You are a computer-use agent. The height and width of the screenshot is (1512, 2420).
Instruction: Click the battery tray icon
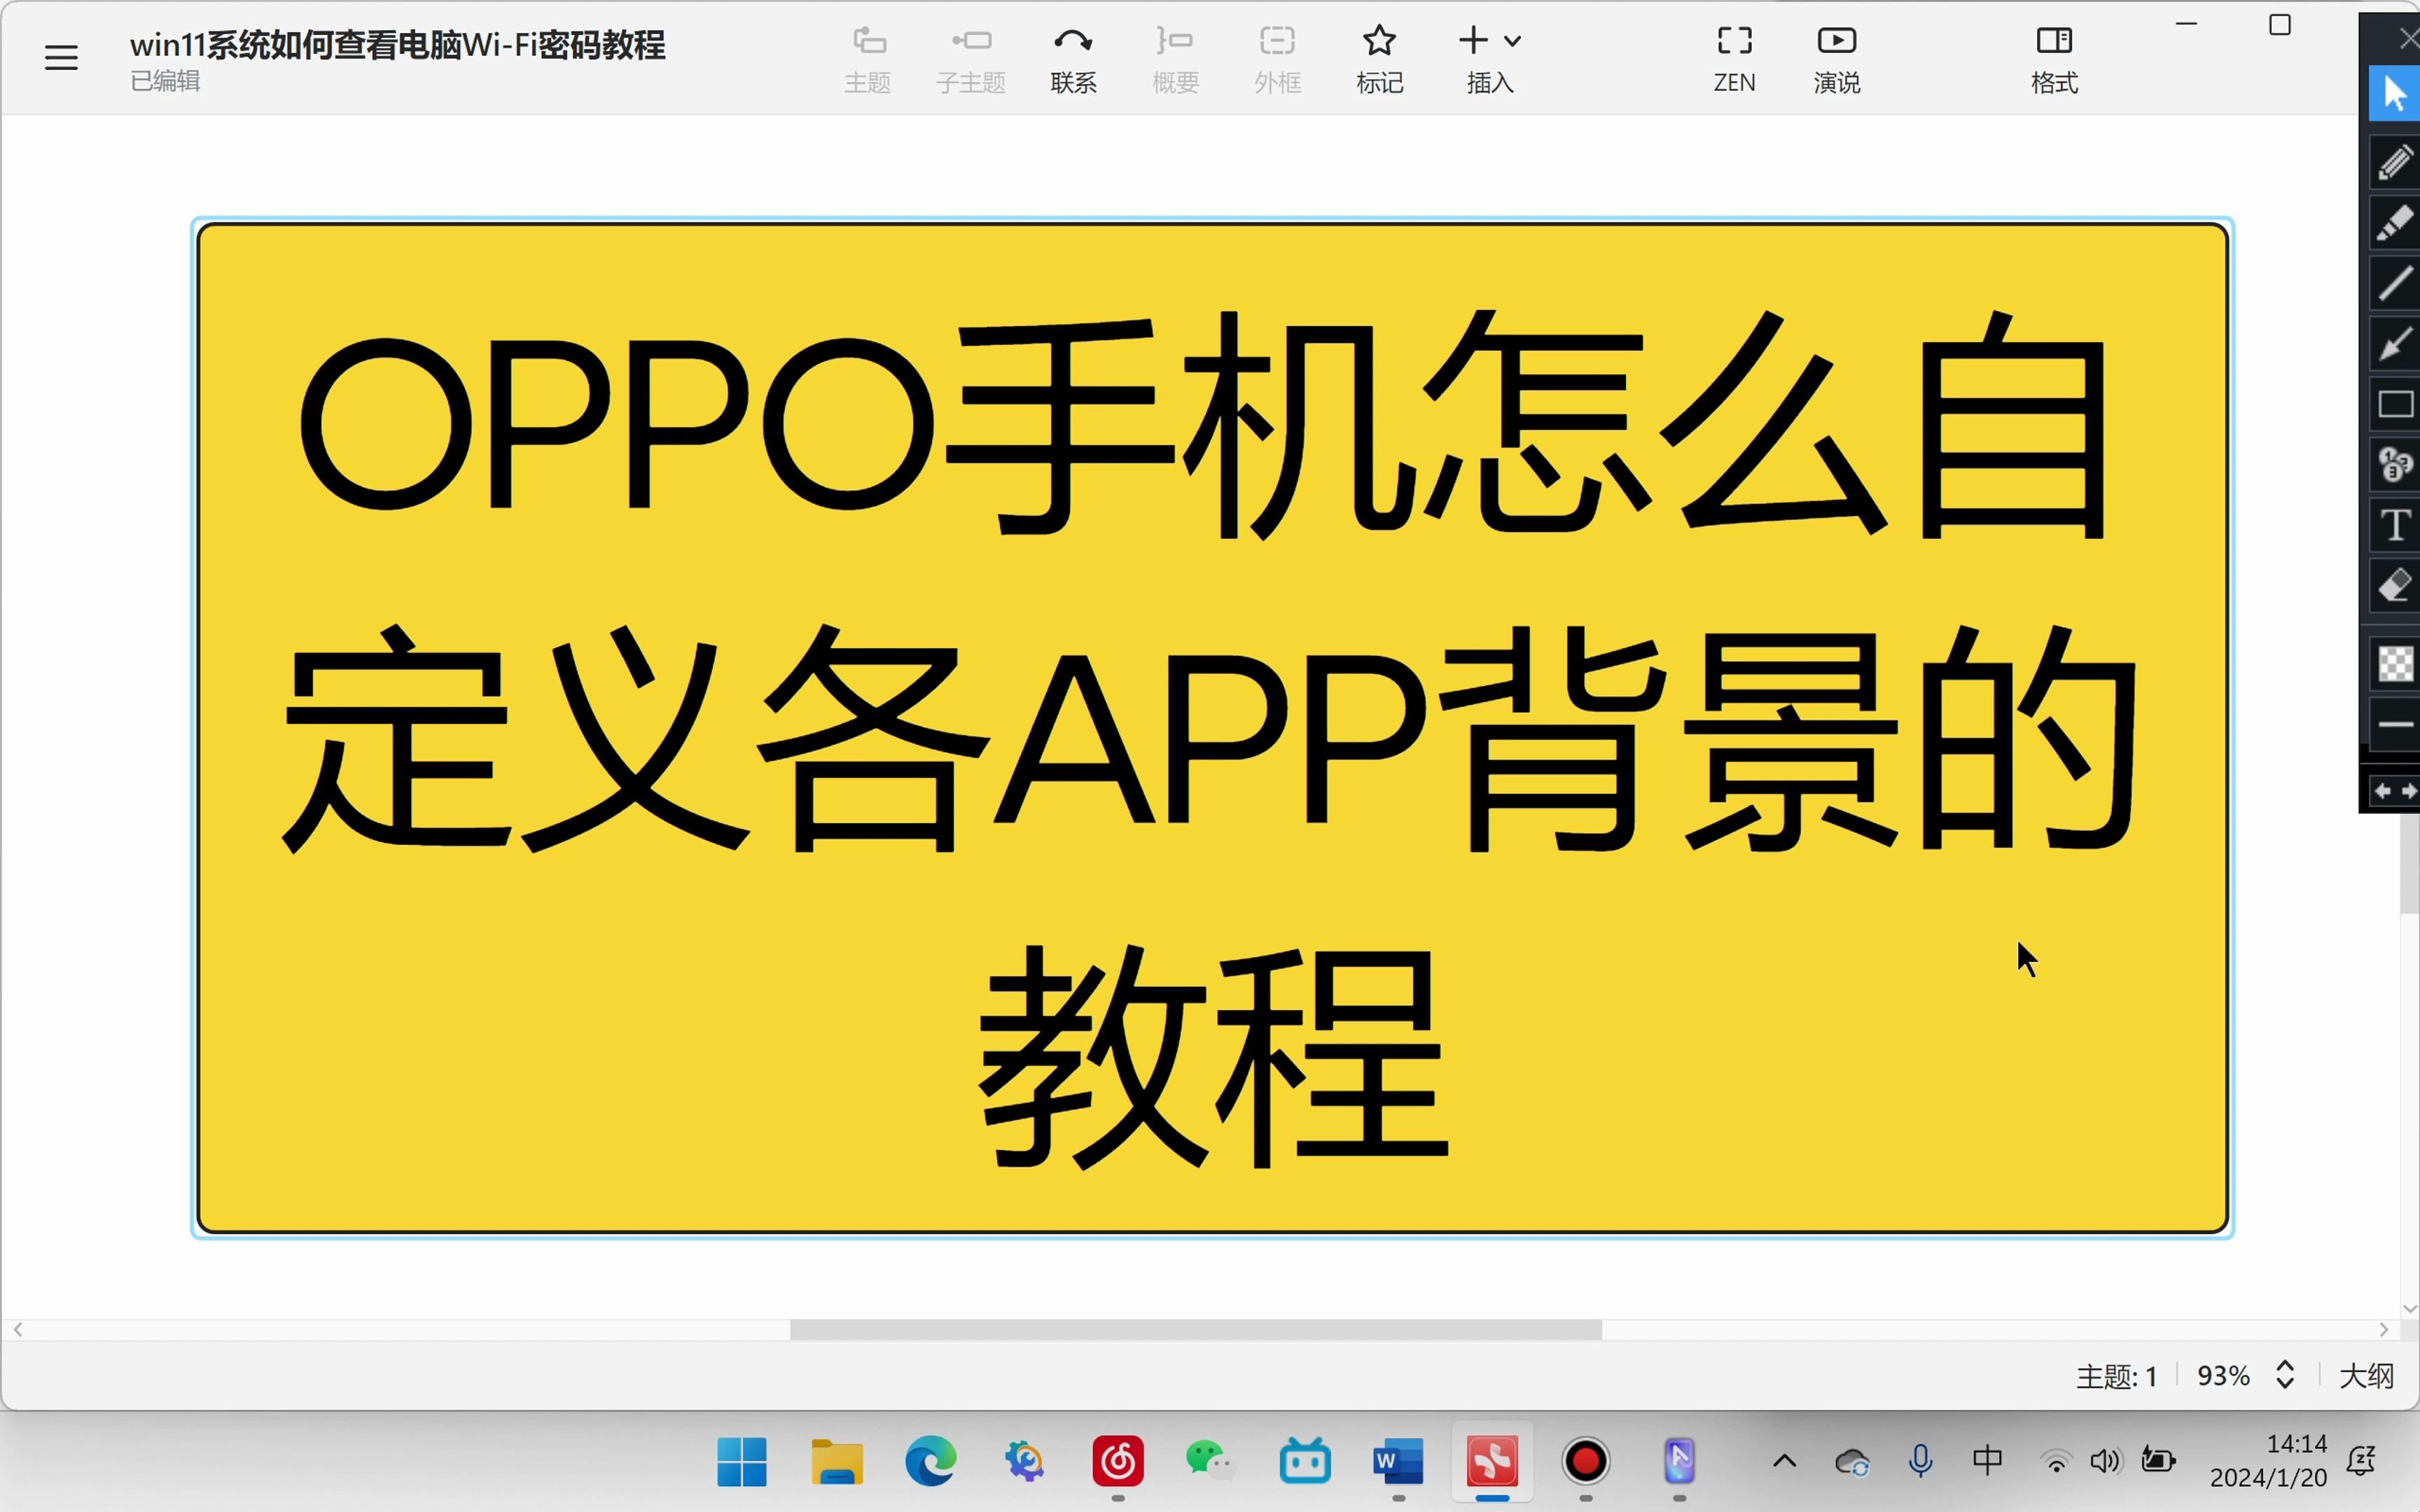pos(2158,1461)
